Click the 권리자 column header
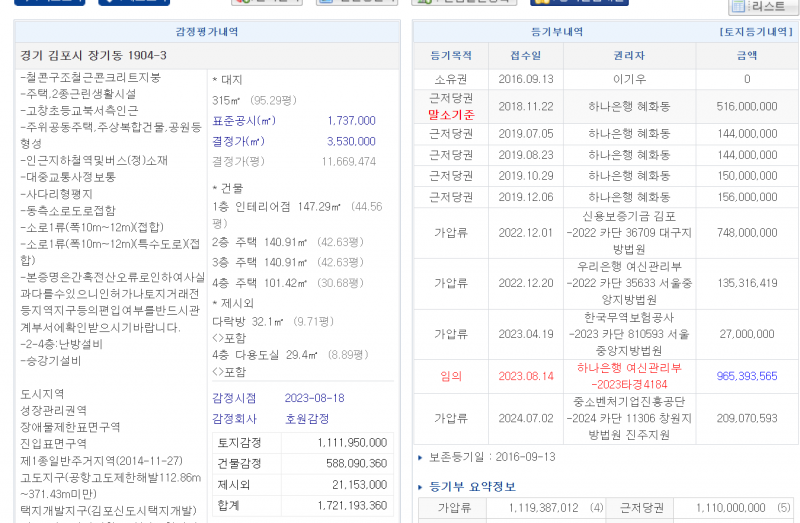The height and width of the screenshot is (523, 800). [x=629, y=57]
